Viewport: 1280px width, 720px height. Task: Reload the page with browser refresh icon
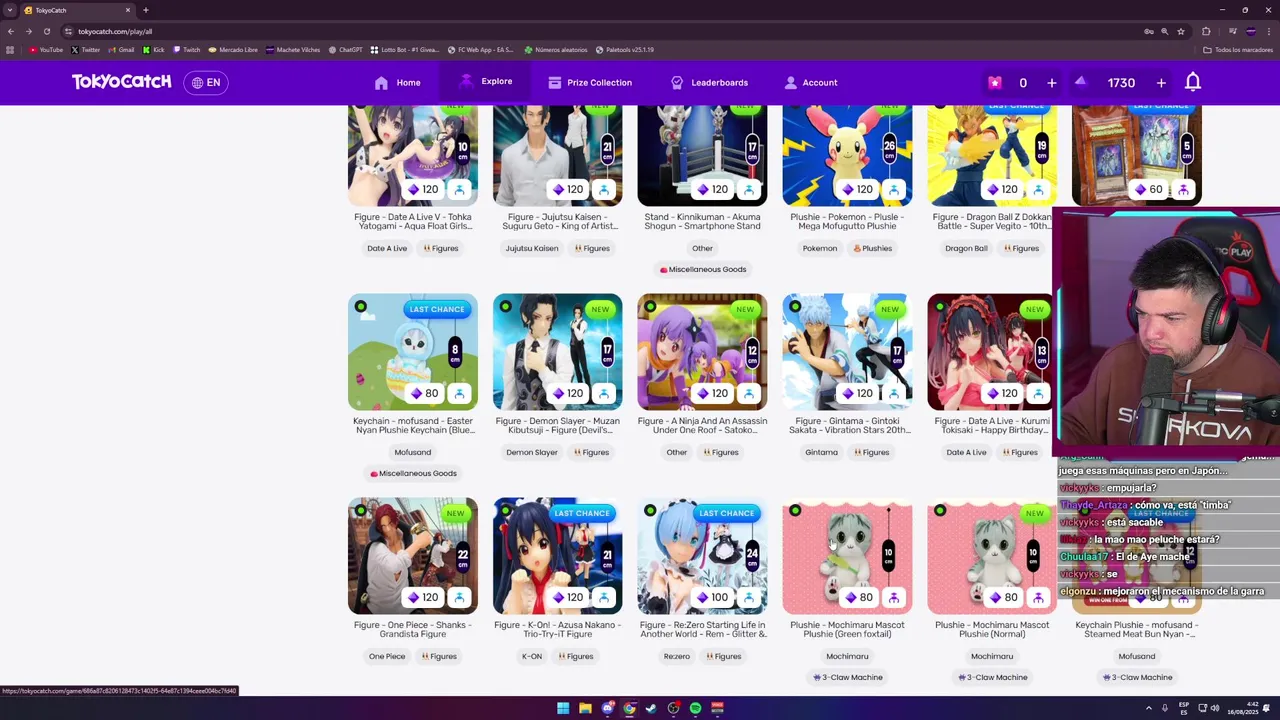[46, 31]
